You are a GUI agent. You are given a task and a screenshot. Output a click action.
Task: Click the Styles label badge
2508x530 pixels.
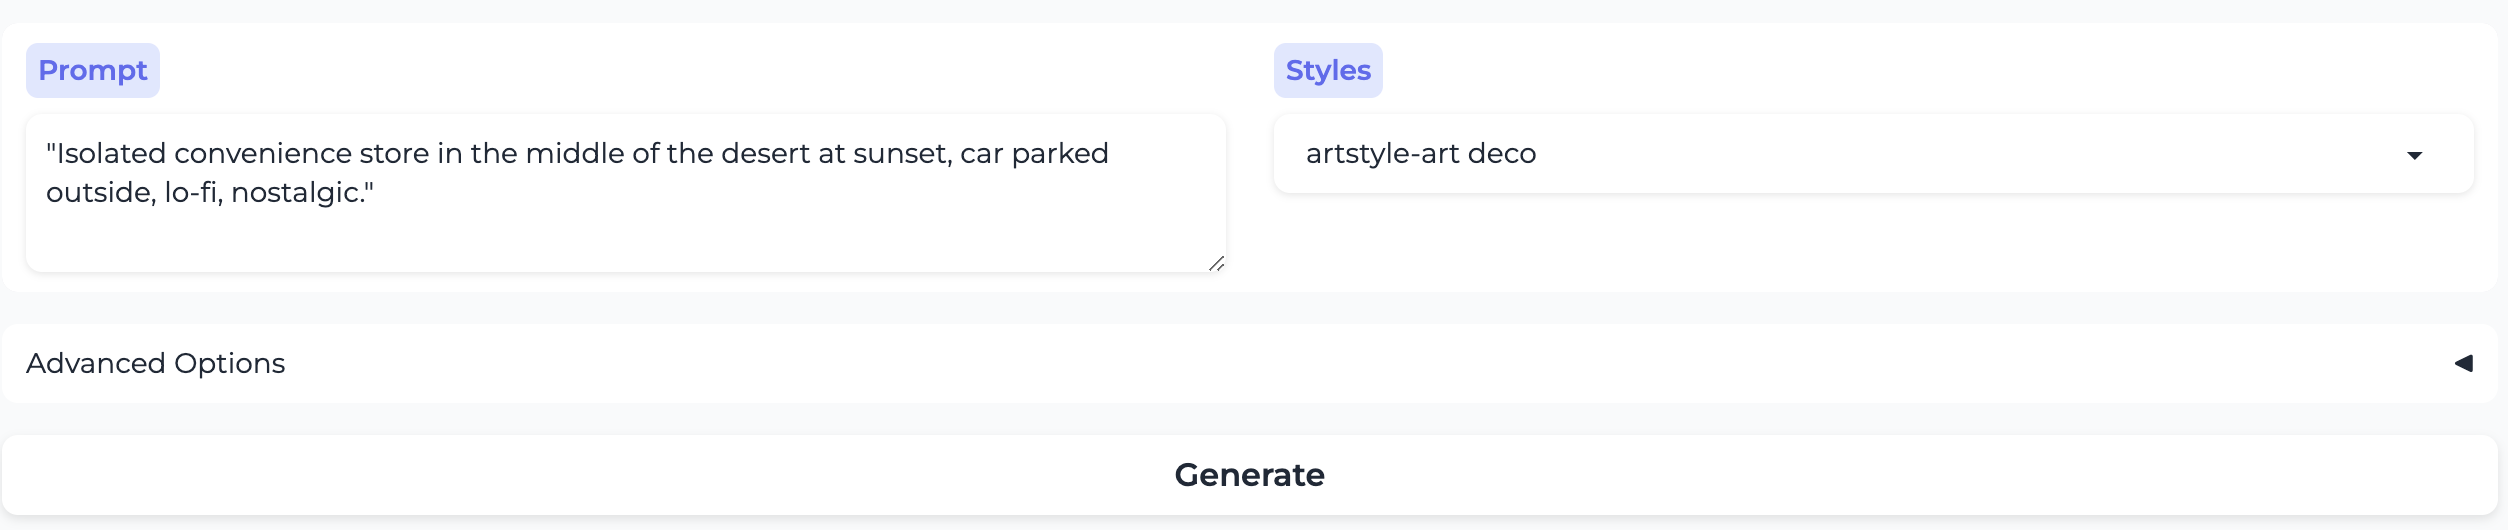1328,71
